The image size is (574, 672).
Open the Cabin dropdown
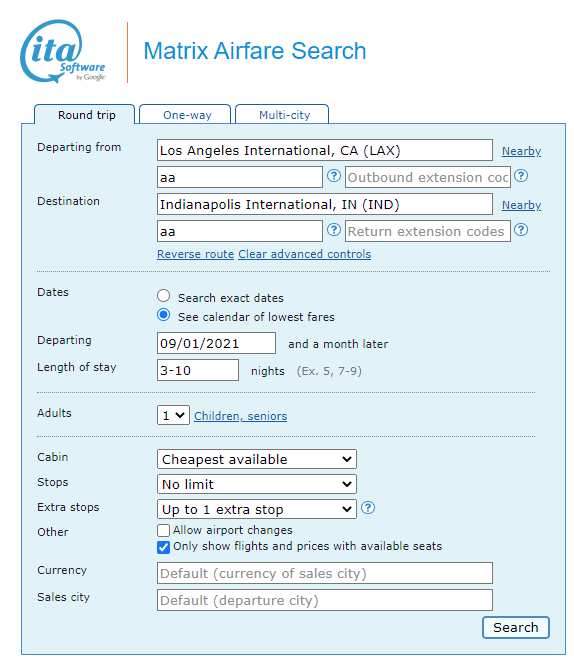coord(257,459)
